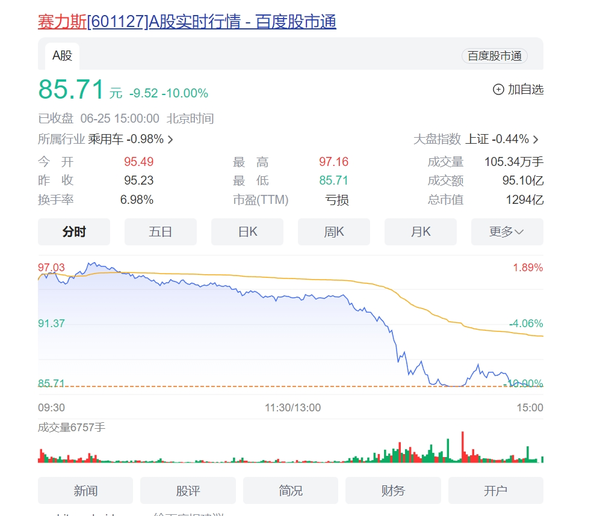The width and height of the screenshot is (600, 516).
Task: Click the 最高 value 97.16
Action: [x=334, y=162]
